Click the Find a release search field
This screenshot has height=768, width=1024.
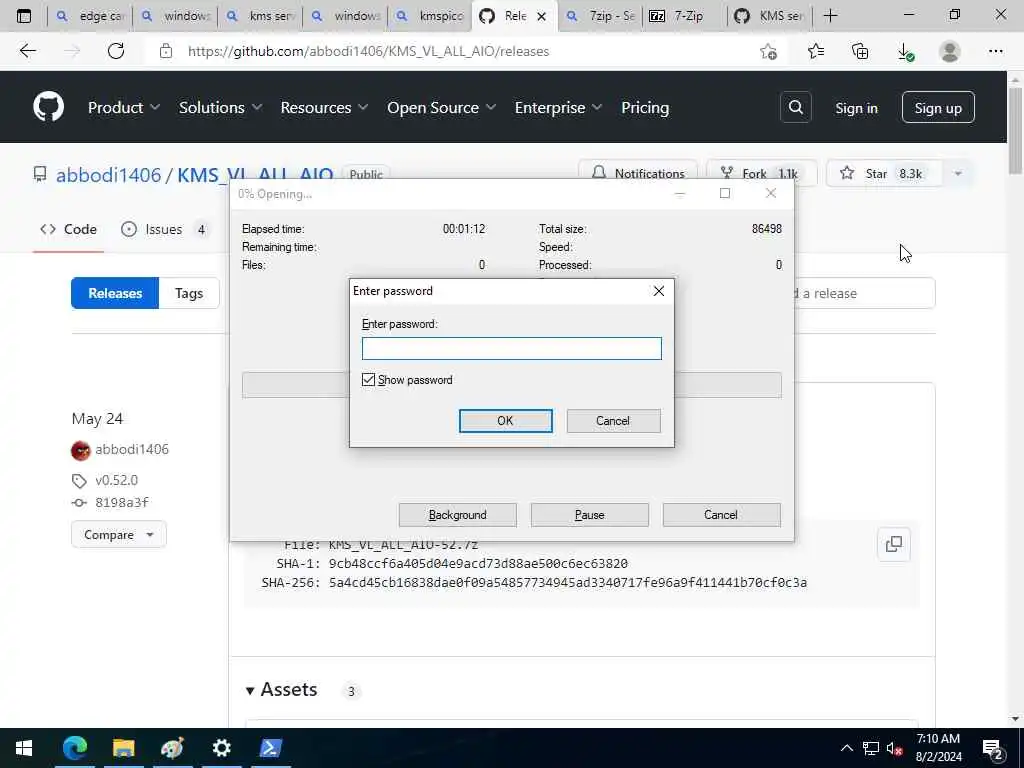pyautogui.click(x=865, y=293)
